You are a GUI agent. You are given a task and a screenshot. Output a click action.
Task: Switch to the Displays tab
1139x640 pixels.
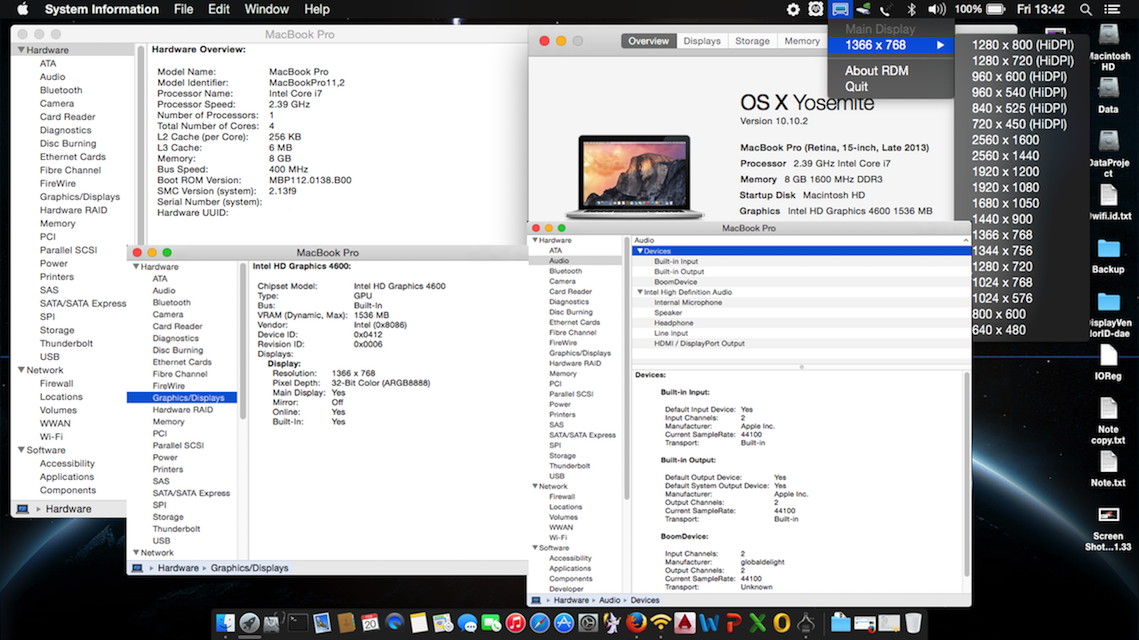tap(701, 41)
